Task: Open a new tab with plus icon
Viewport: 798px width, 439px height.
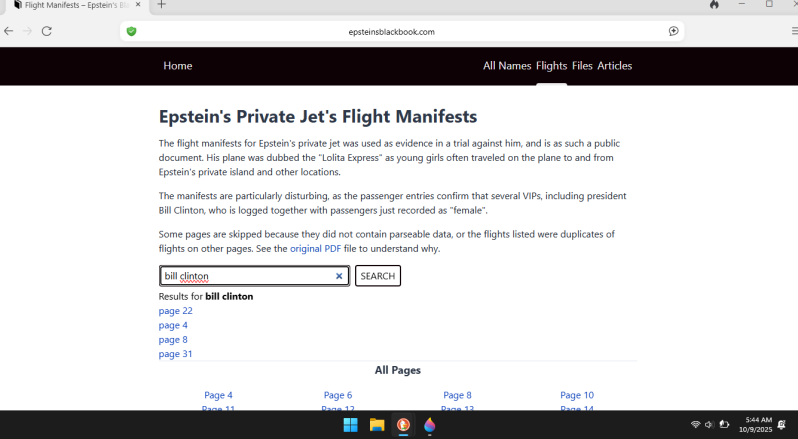Action: click(162, 5)
